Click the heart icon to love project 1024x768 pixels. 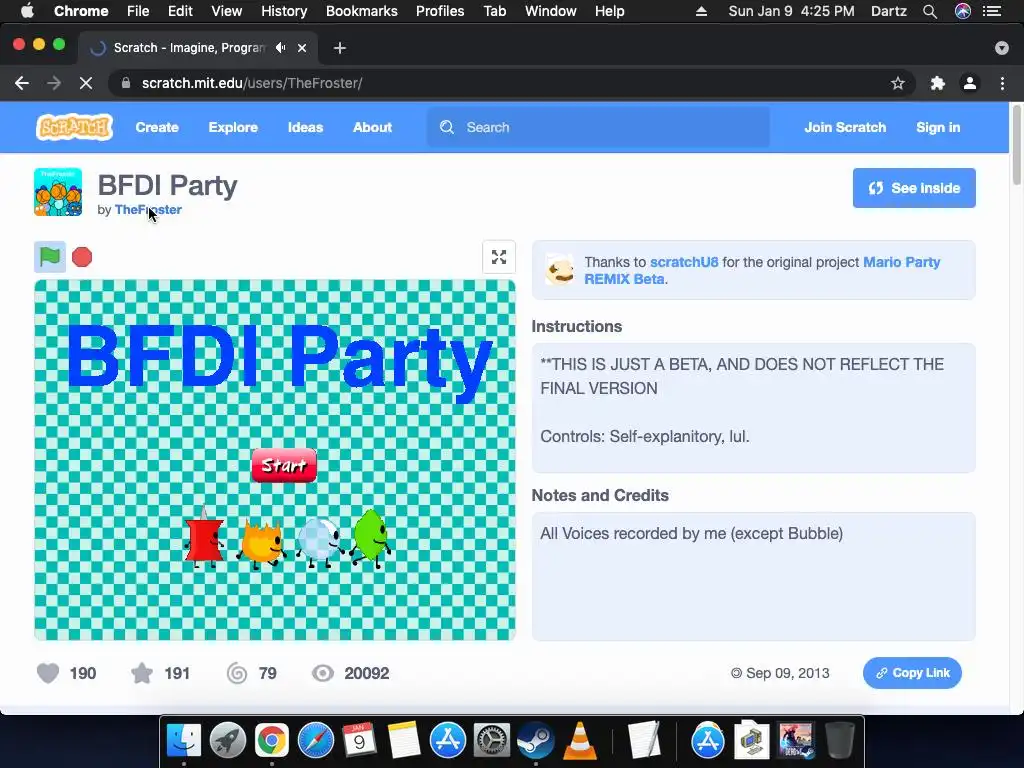click(48, 673)
